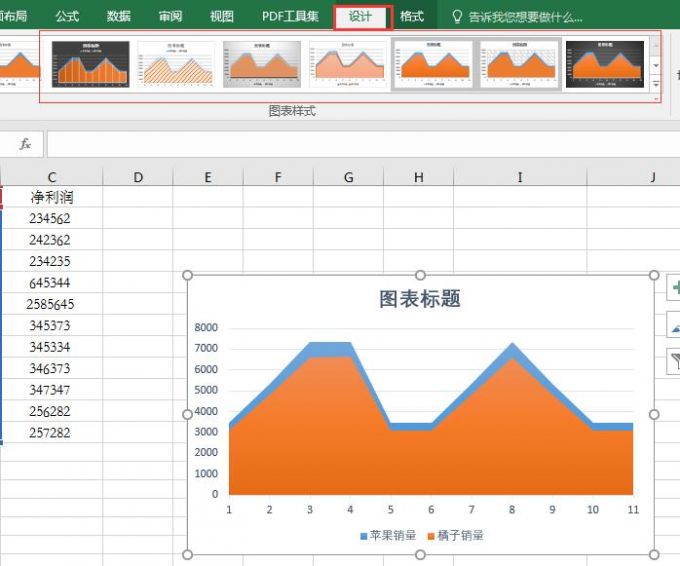Select cell containing 242362

point(52,240)
